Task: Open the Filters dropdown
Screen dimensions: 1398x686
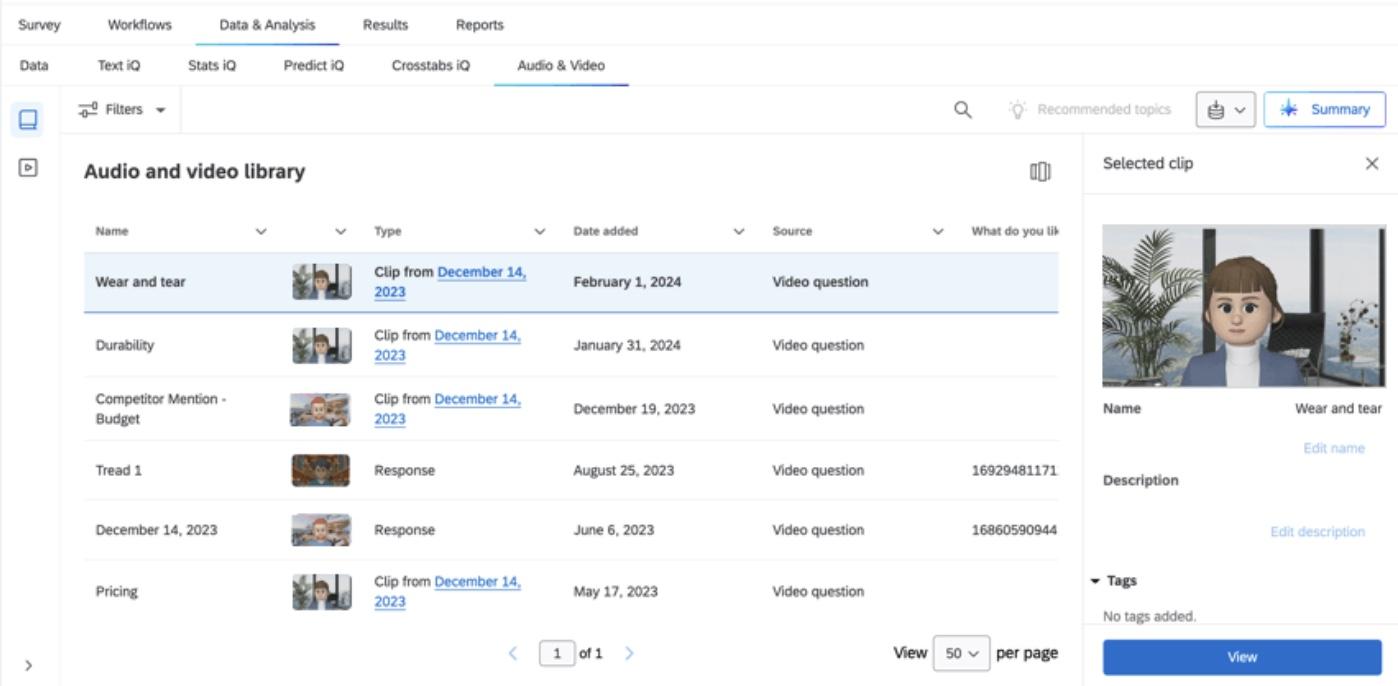Action: click(122, 110)
